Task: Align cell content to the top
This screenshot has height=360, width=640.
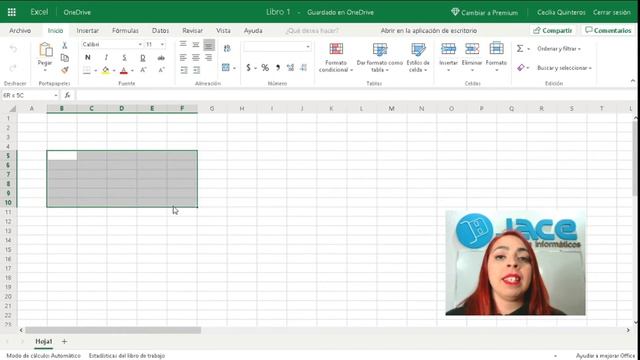Action: click(x=183, y=44)
